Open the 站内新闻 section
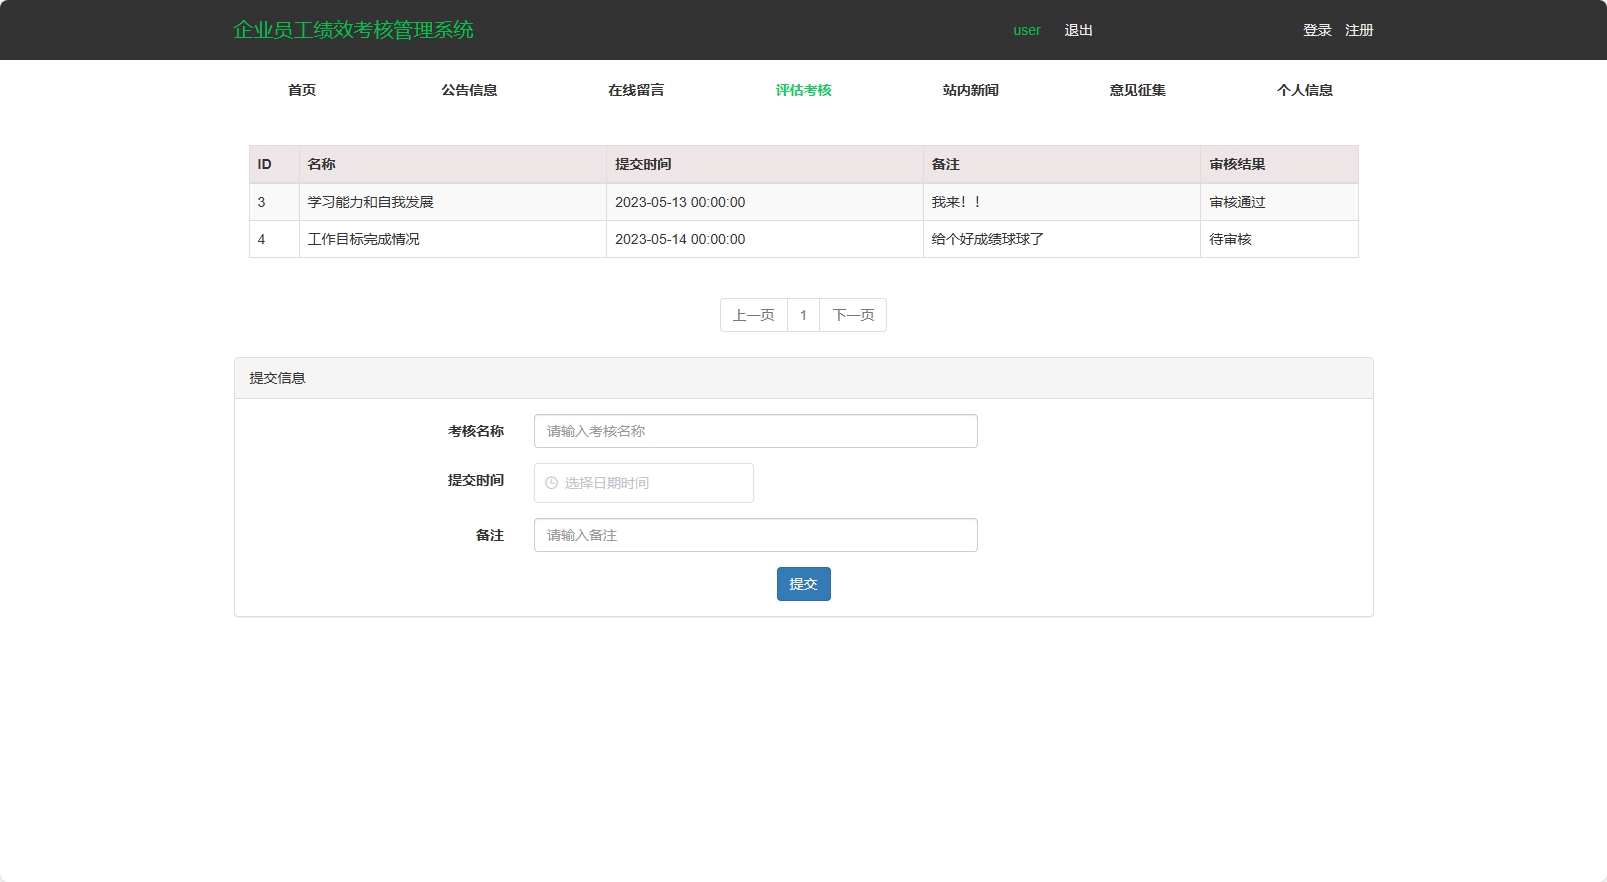Image resolution: width=1607 pixels, height=882 pixels. pos(970,90)
